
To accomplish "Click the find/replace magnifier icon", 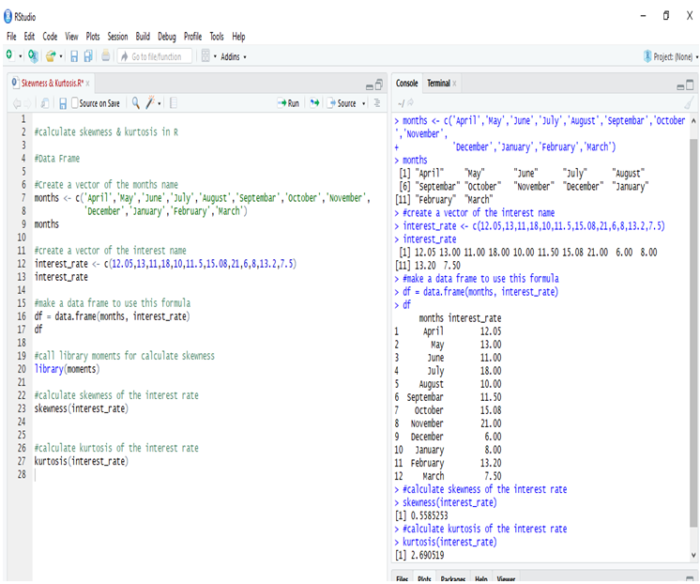I will click(x=135, y=103).
